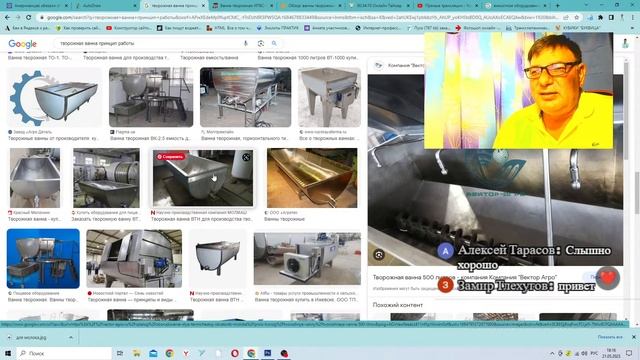This screenshot has height=360, width=640.
Task: Open File Explorer from the taskbar
Action: (136, 353)
